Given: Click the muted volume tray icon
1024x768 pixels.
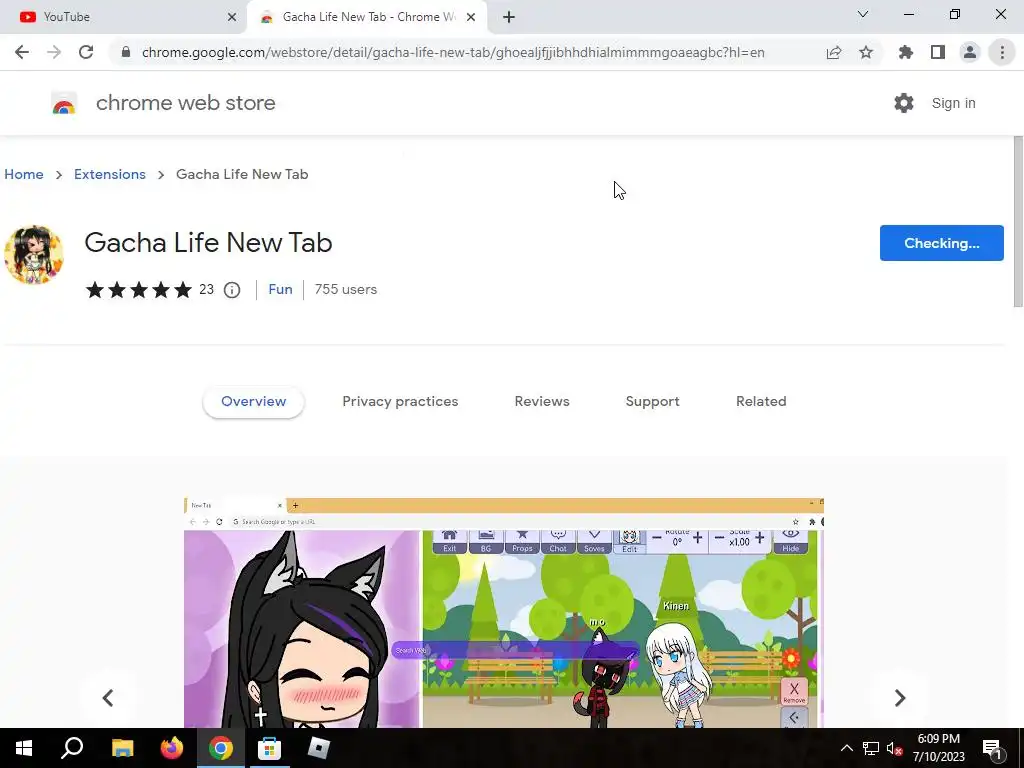Looking at the screenshot, I should (x=894, y=748).
